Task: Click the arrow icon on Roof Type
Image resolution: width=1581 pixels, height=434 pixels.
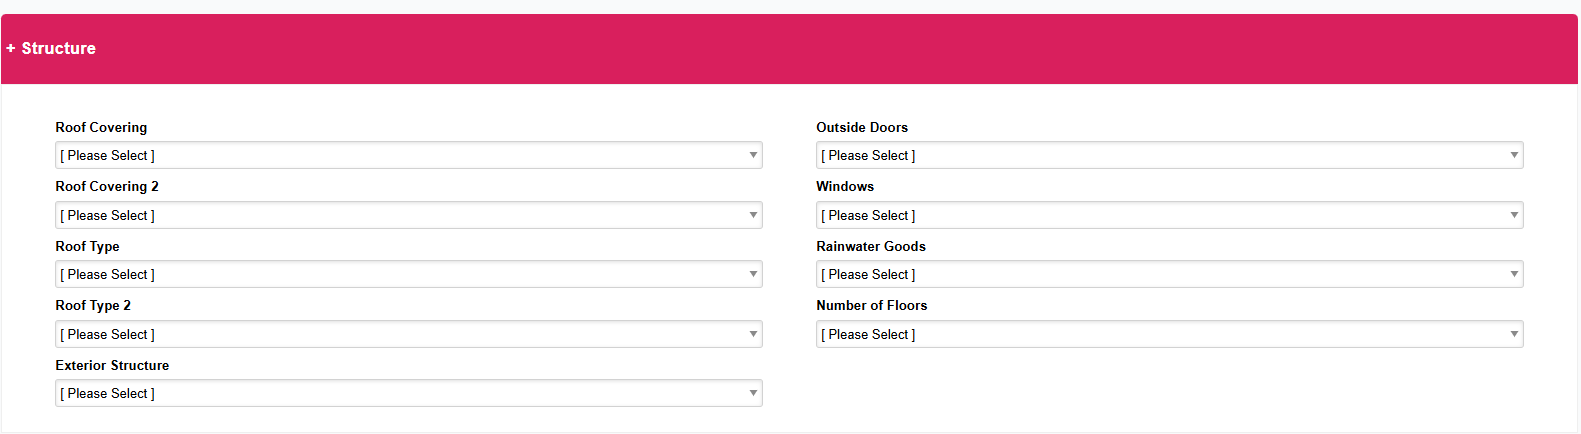Action: click(x=753, y=274)
